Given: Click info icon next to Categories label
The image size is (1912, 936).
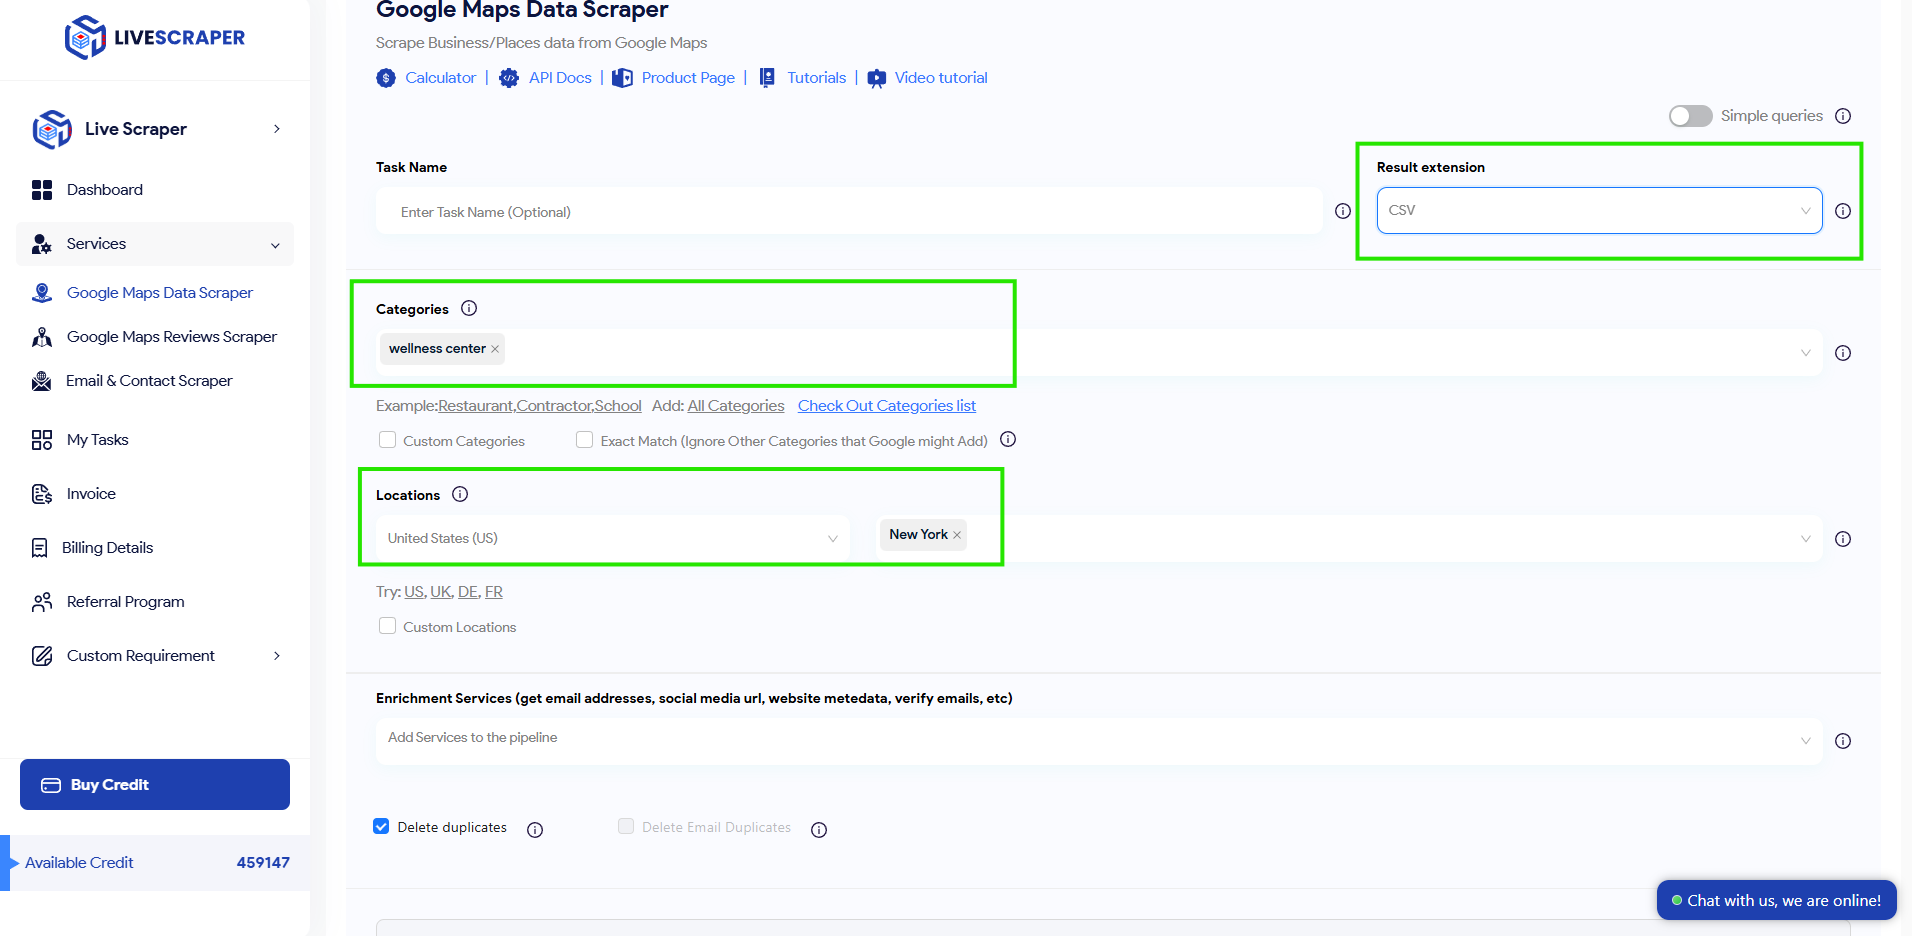Looking at the screenshot, I should pos(469,308).
